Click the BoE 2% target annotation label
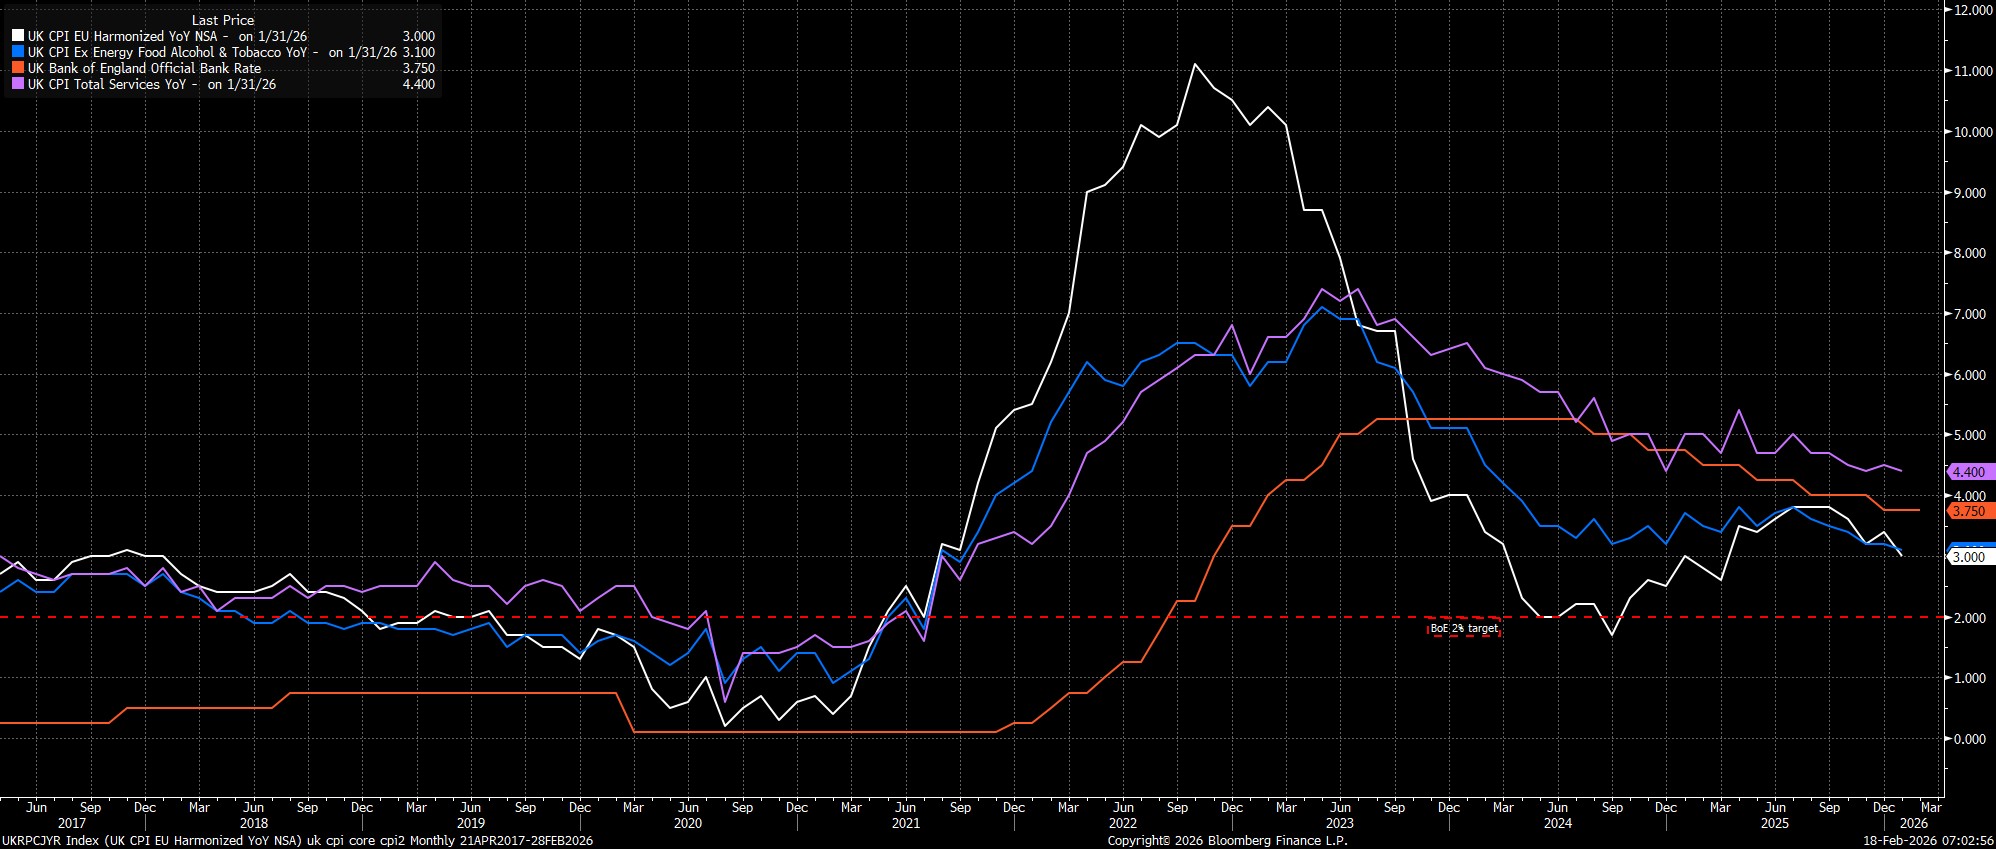 (x=1463, y=629)
